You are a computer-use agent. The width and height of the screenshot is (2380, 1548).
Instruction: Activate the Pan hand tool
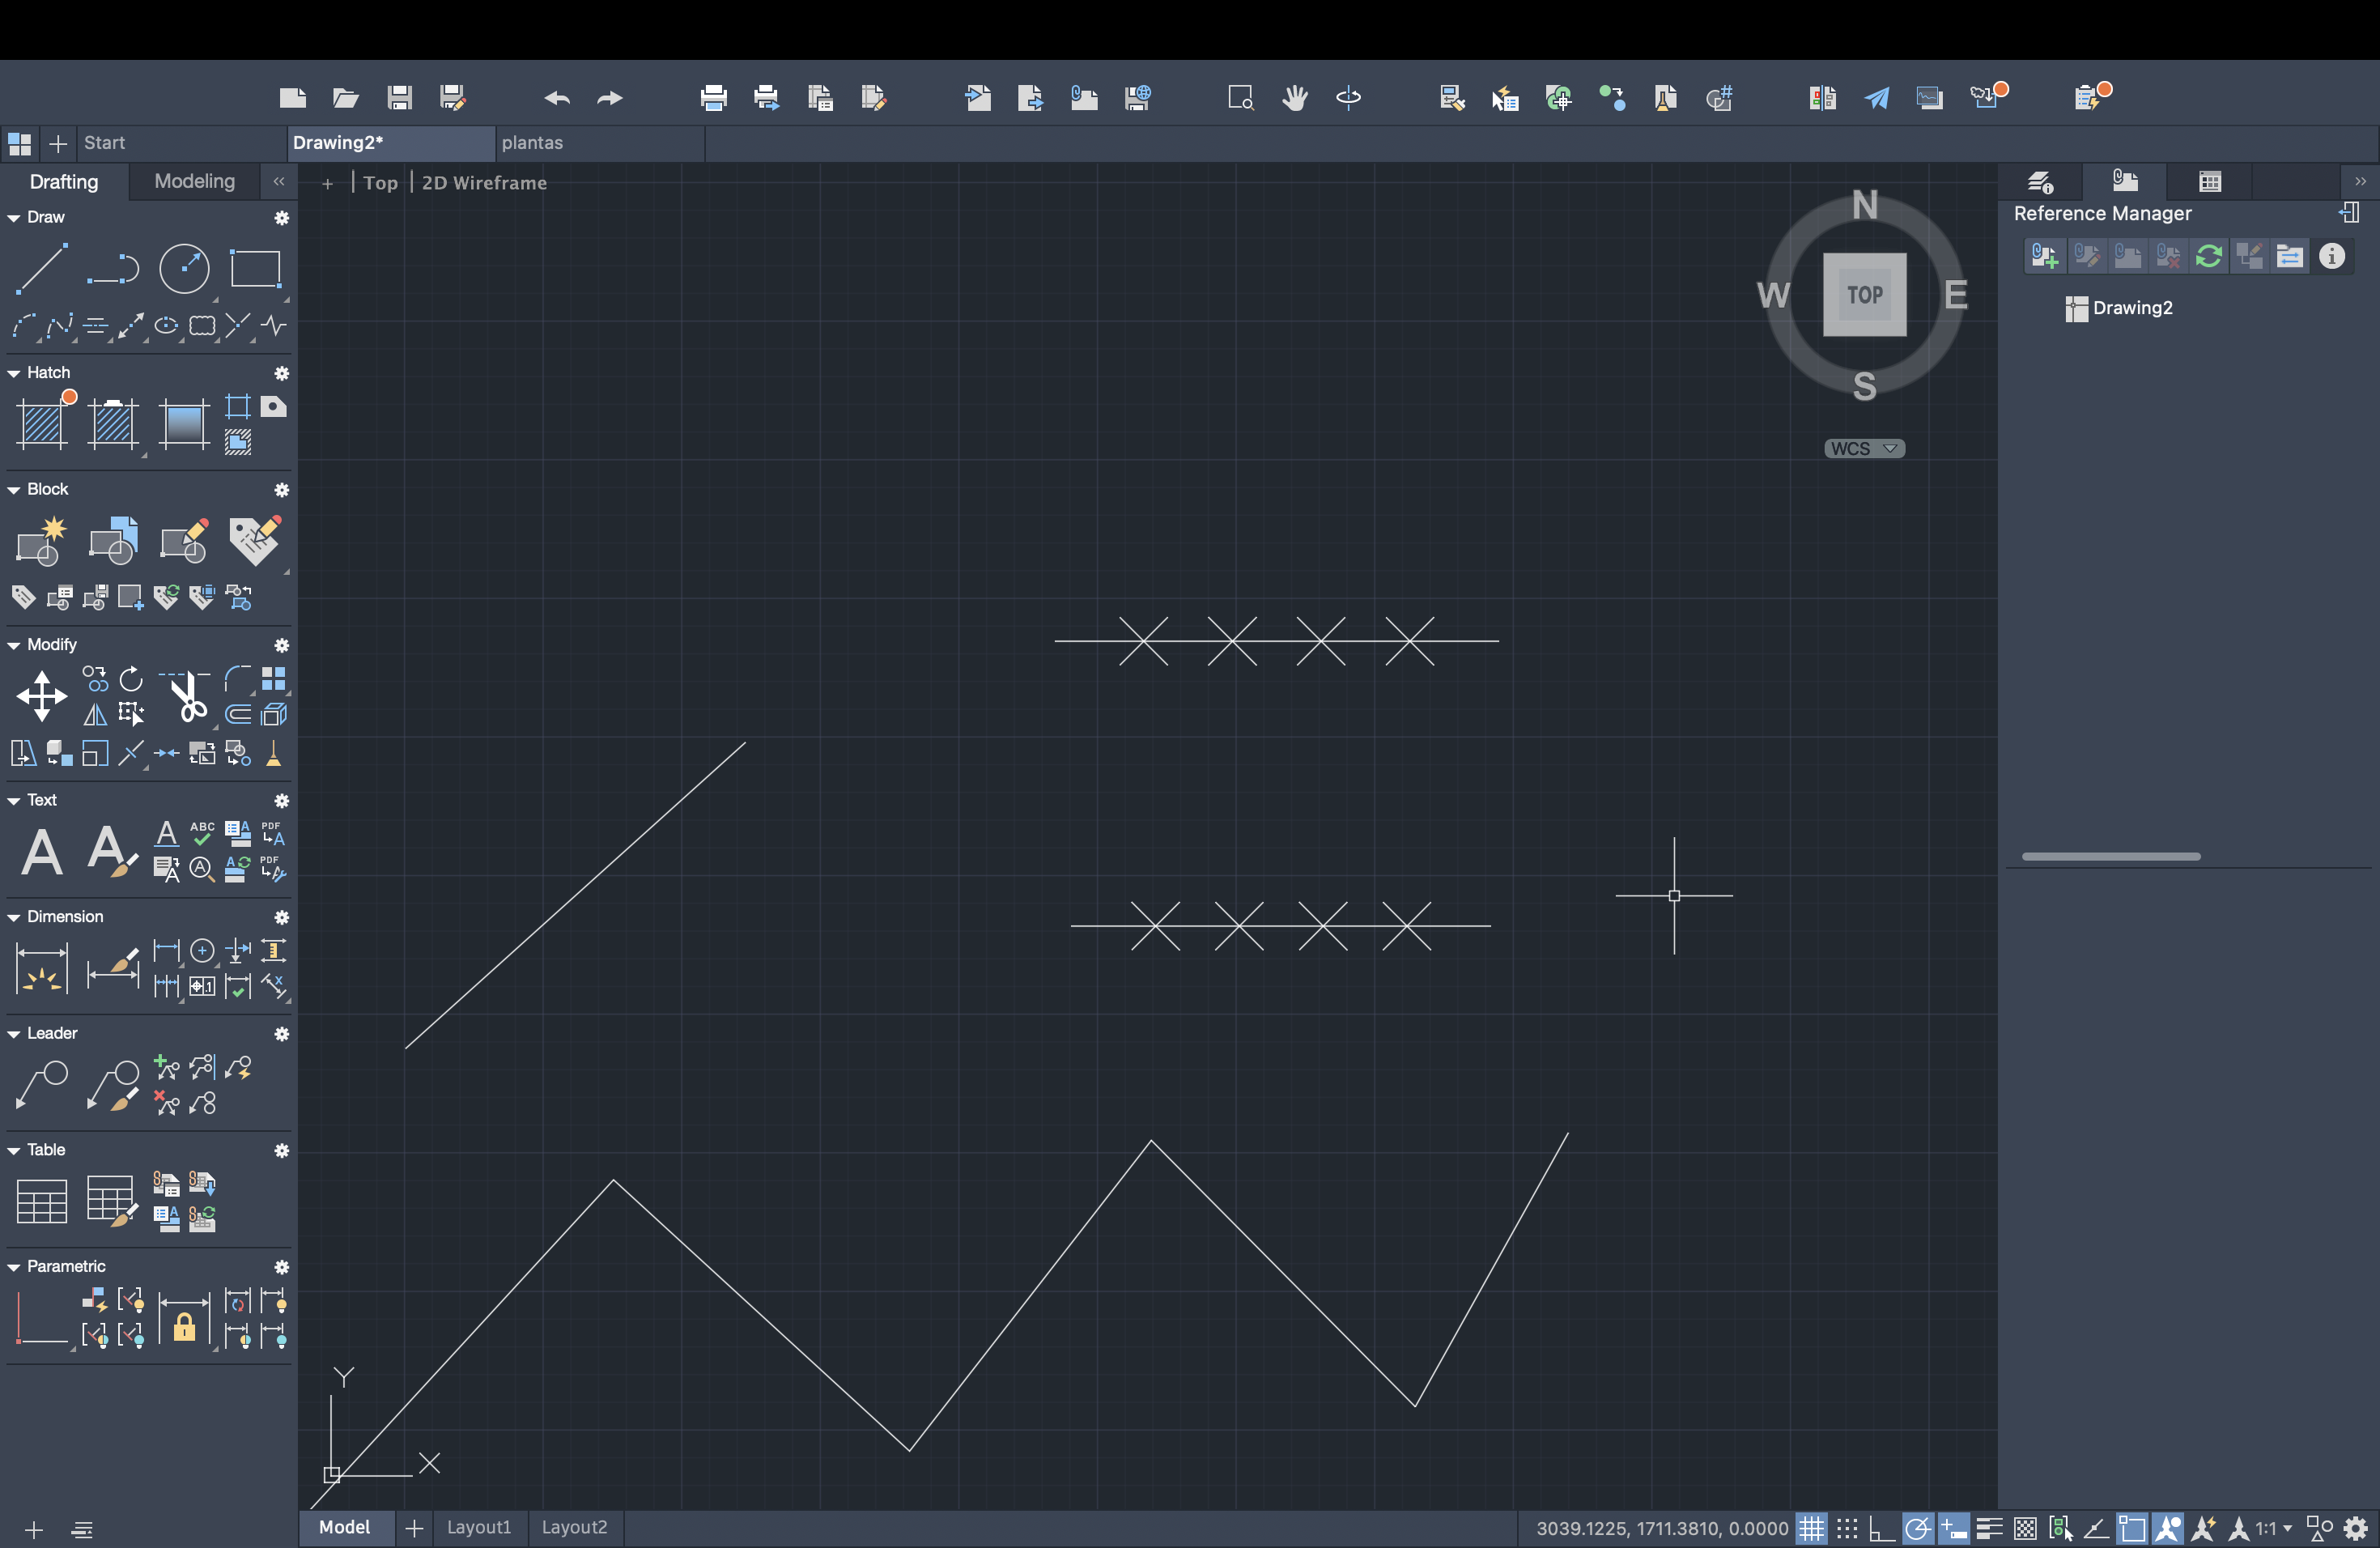pos(1295,97)
